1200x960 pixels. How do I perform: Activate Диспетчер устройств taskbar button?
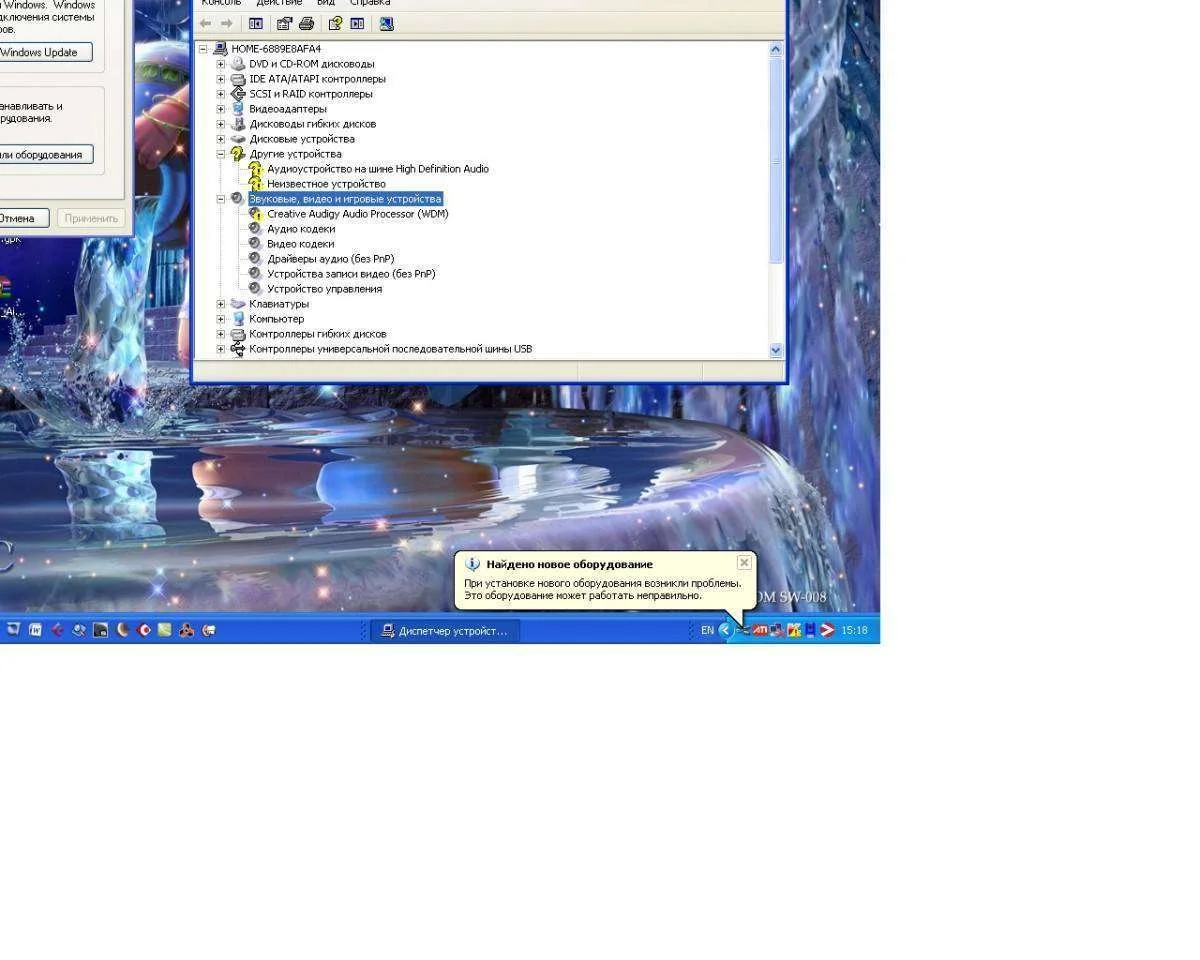(445, 631)
